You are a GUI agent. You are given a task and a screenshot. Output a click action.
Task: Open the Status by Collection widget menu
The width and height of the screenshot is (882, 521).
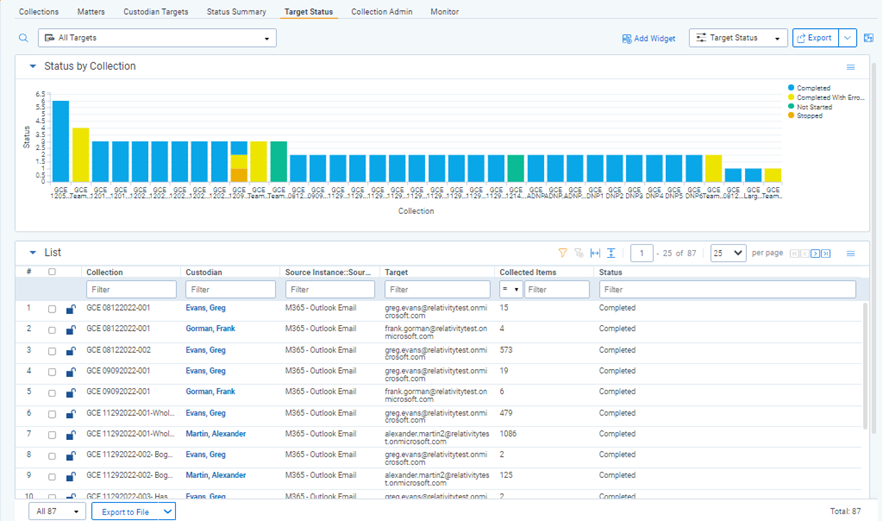(x=850, y=67)
